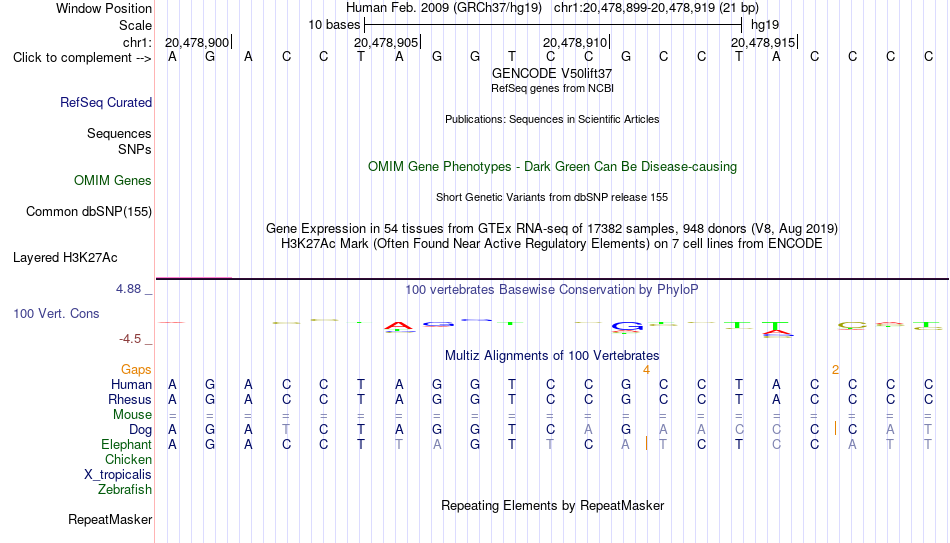Select the Rhesus species row label
The image size is (950, 543).
coord(130,400)
